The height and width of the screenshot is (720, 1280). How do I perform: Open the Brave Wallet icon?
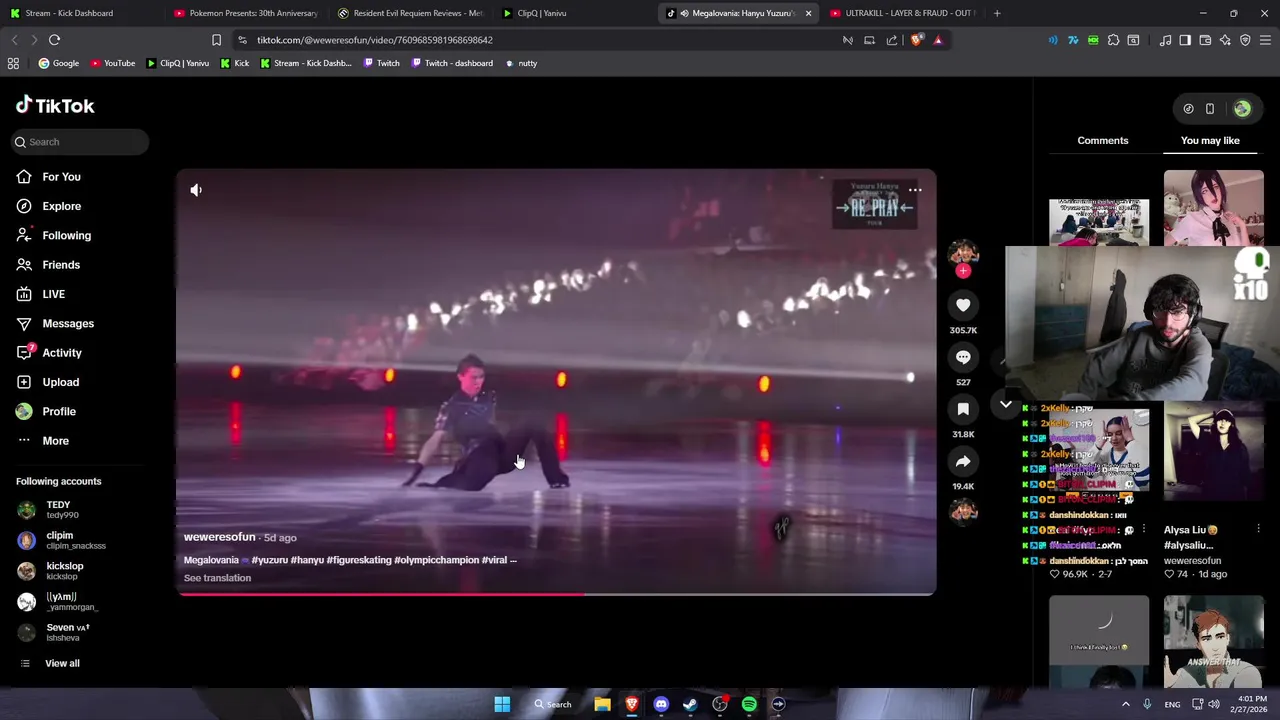(1205, 40)
